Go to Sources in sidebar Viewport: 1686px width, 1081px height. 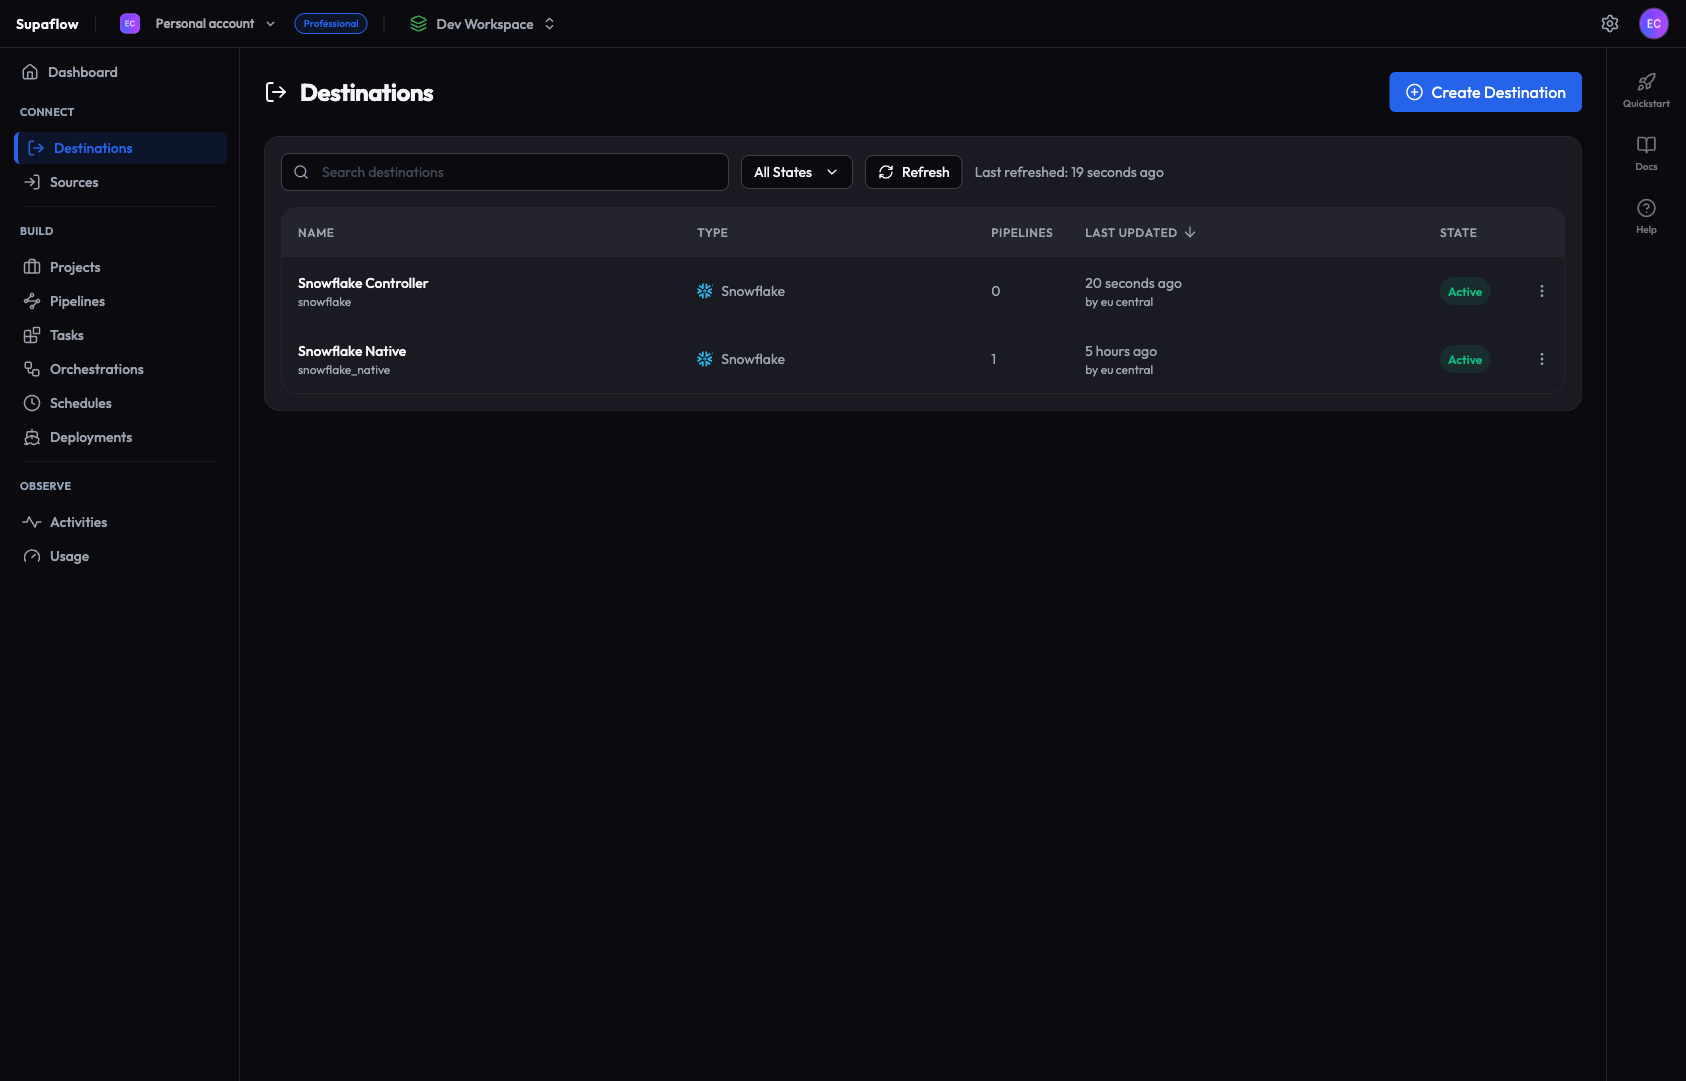(x=74, y=182)
